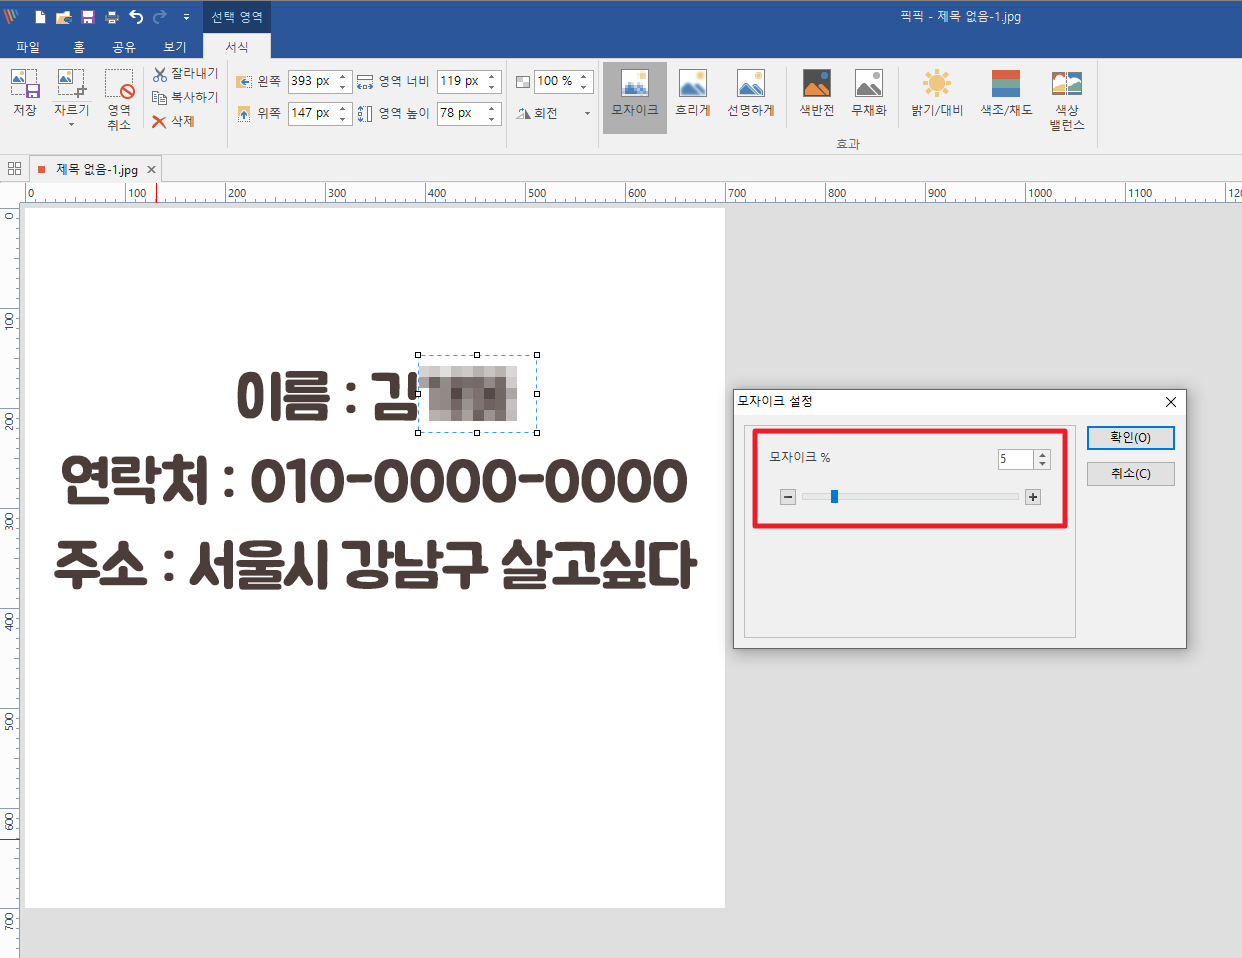1242x958 pixels.
Task: Click the save floppy icon in title bar
Action: pyautogui.click(x=88, y=17)
